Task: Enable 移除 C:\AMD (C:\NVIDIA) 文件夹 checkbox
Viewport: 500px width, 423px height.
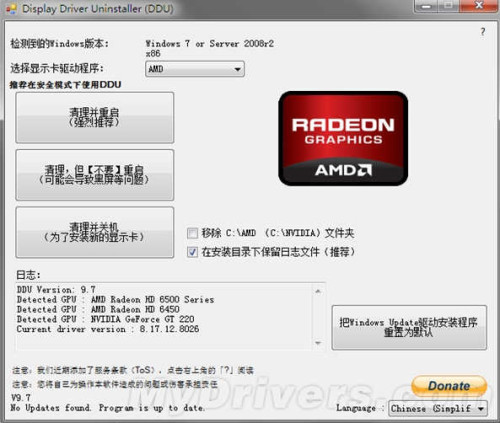Action: 192,233
